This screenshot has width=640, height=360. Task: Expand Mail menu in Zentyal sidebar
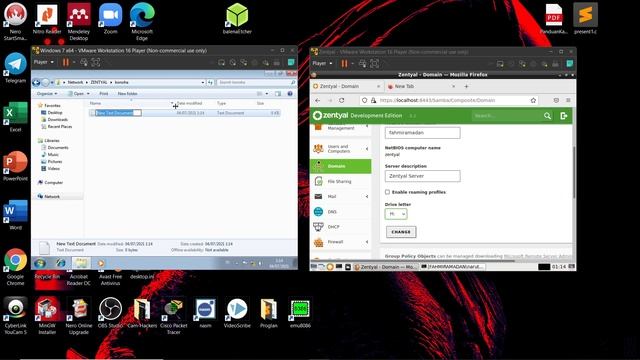pyautogui.click(x=341, y=196)
